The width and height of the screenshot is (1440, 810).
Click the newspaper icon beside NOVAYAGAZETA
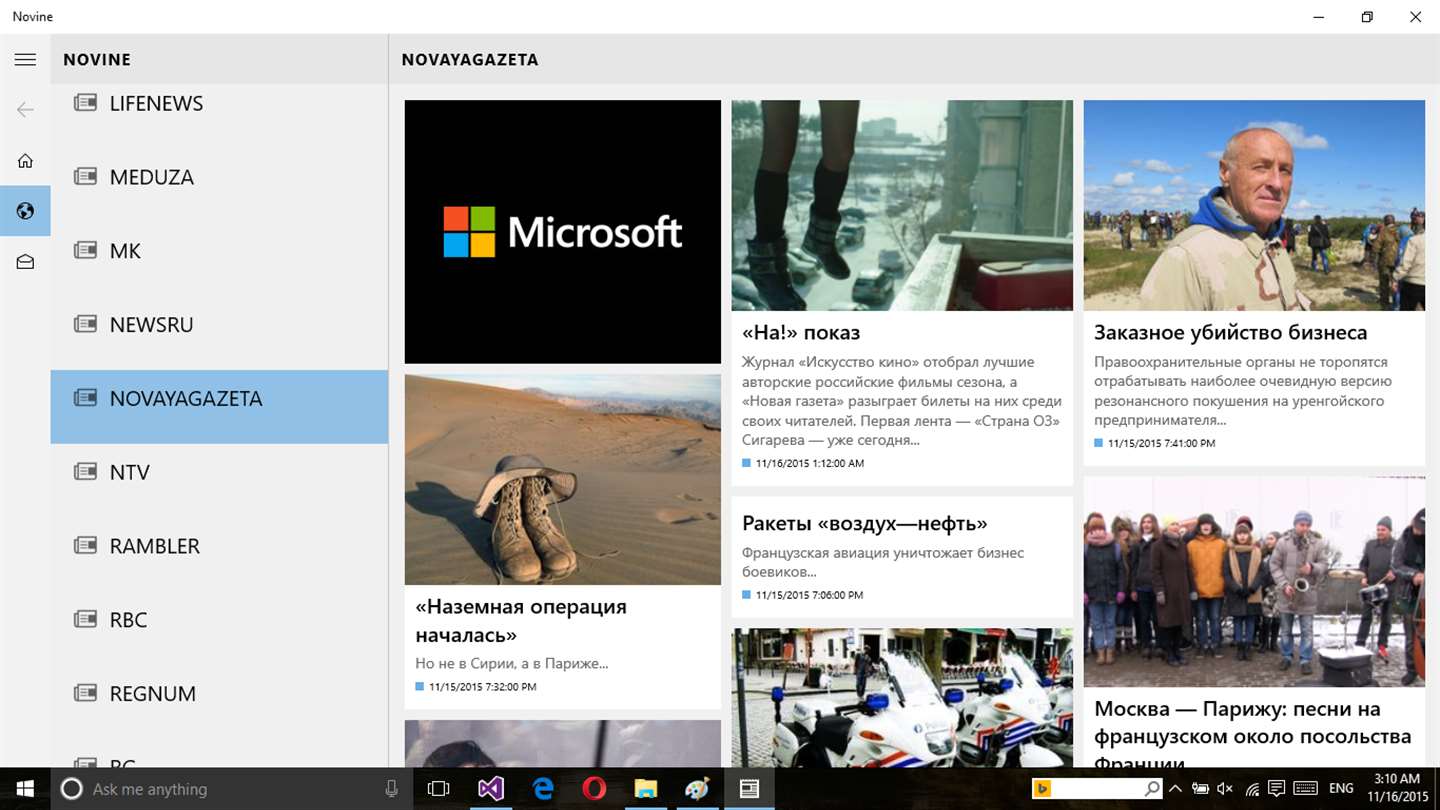[x=85, y=398]
